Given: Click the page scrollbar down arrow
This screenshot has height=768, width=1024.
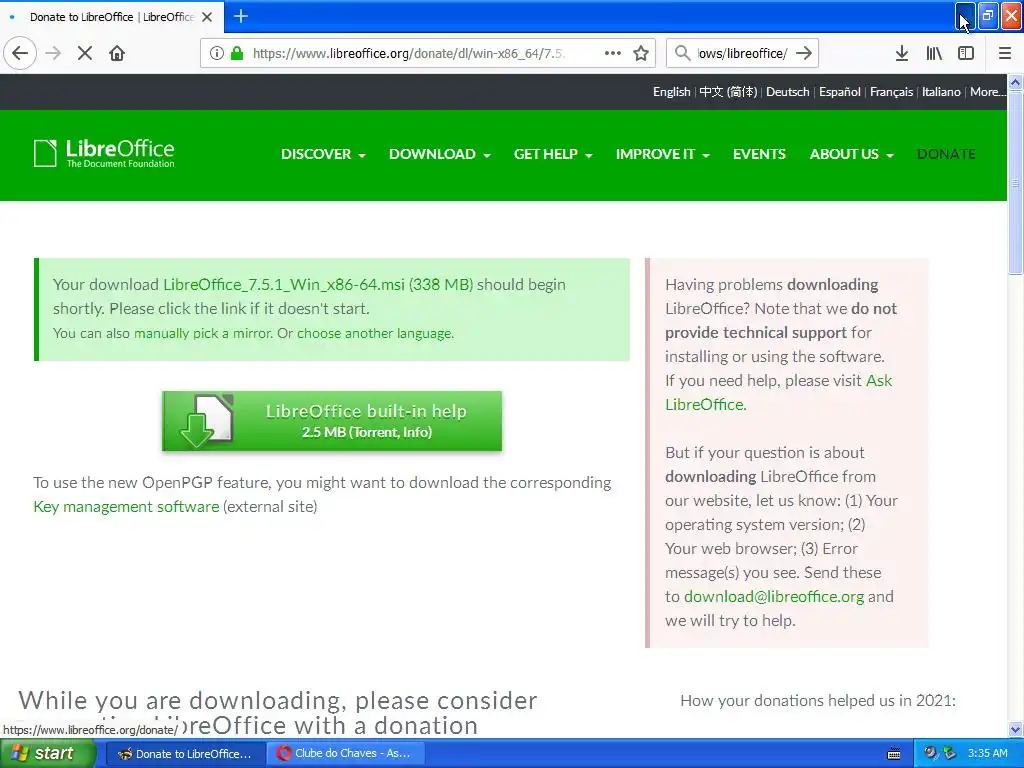Looking at the screenshot, I should point(1016,729).
